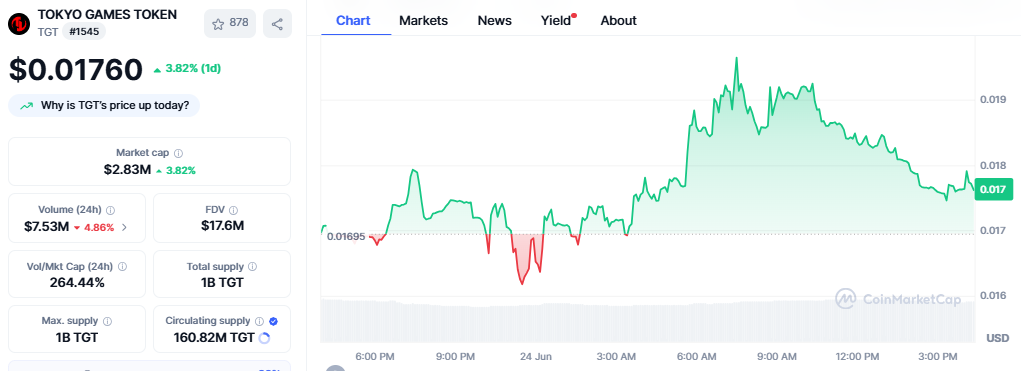The image size is (1021, 371).
Task: Switch to the Markets tab
Action: tap(423, 21)
